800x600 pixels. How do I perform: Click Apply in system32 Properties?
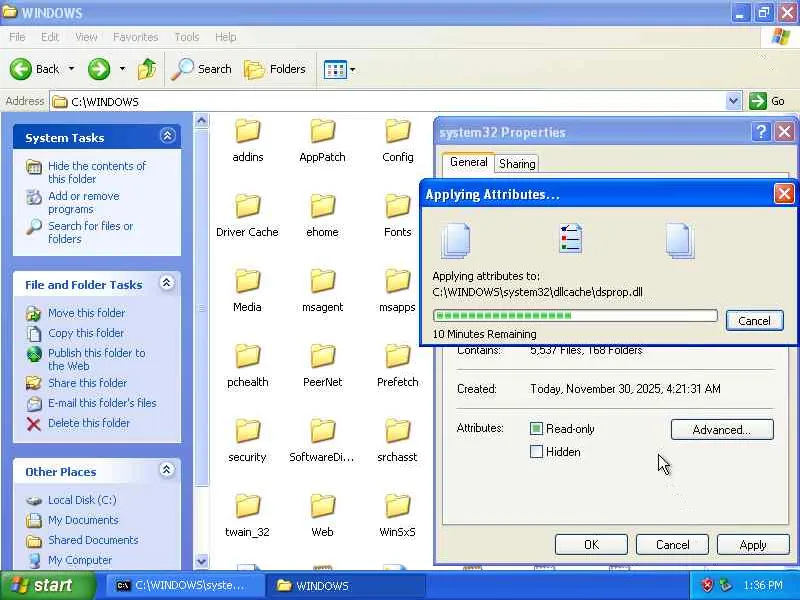753,545
